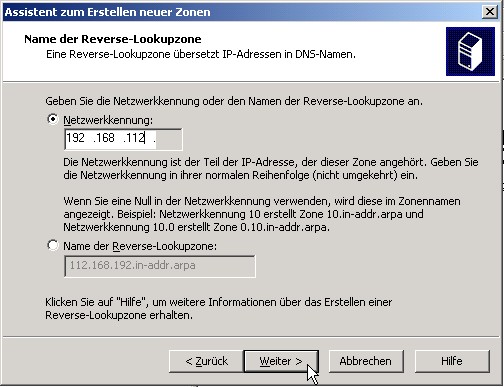Cancel the wizard with Abbrechen
The image size is (504, 387).
point(366,361)
